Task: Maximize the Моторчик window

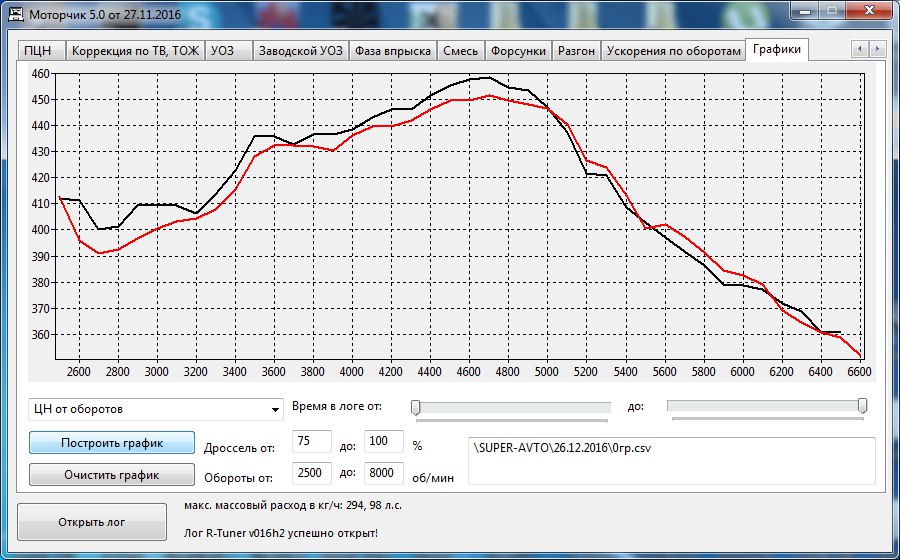Action: click(832, 11)
